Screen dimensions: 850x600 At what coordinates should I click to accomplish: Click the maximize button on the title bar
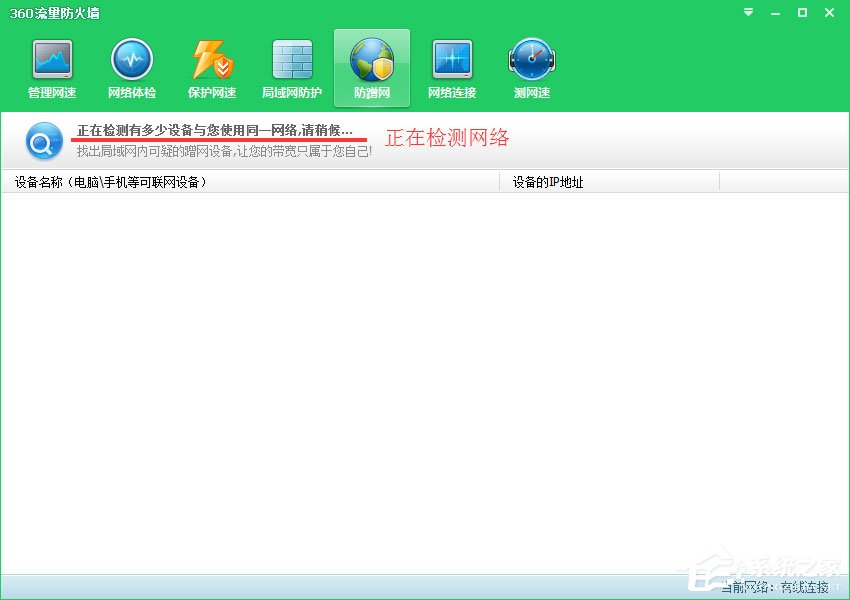tap(802, 13)
